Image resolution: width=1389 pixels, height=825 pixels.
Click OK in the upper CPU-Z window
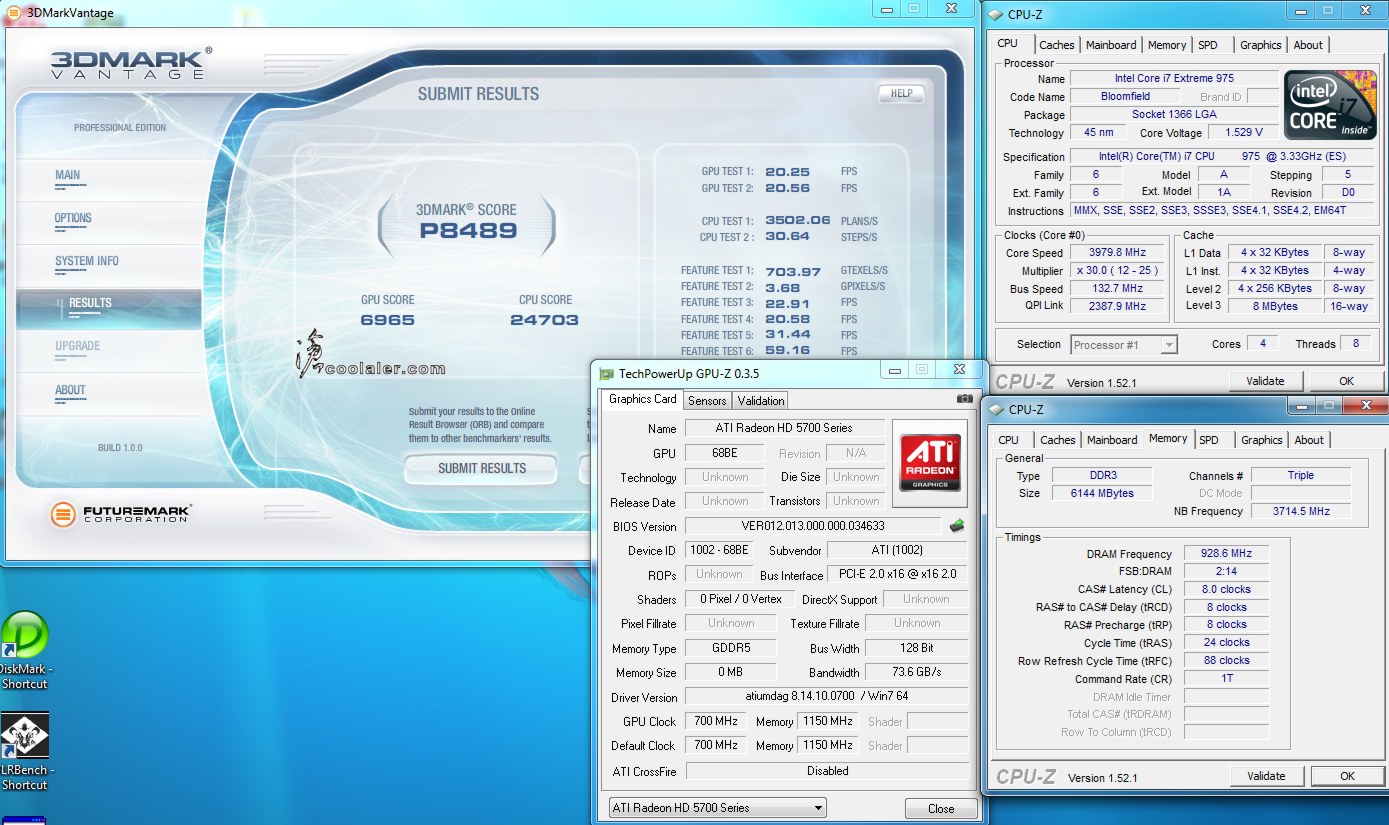(x=1346, y=381)
